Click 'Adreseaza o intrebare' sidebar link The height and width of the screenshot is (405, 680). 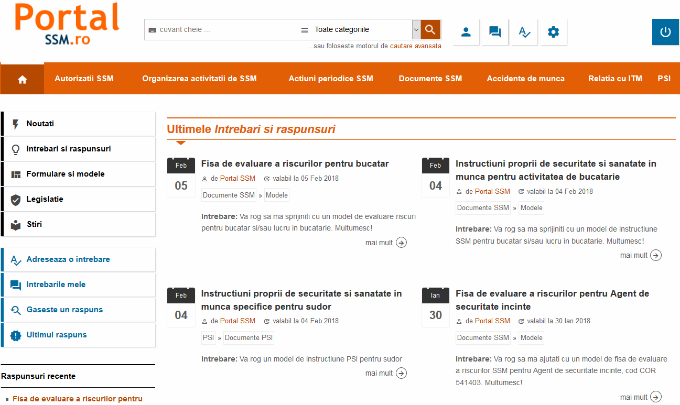pyautogui.click(x=68, y=260)
